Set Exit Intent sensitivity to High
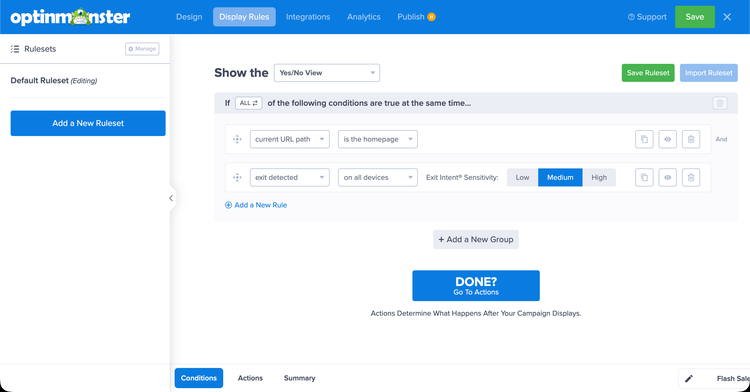The width and height of the screenshot is (750, 392). [599, 177]
